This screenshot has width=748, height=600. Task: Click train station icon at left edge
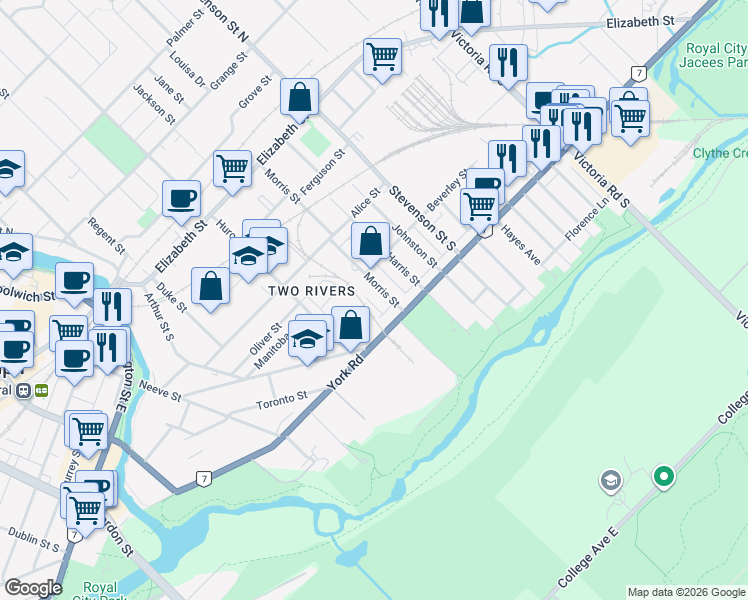pyautogui.click(x=23, y=391)
